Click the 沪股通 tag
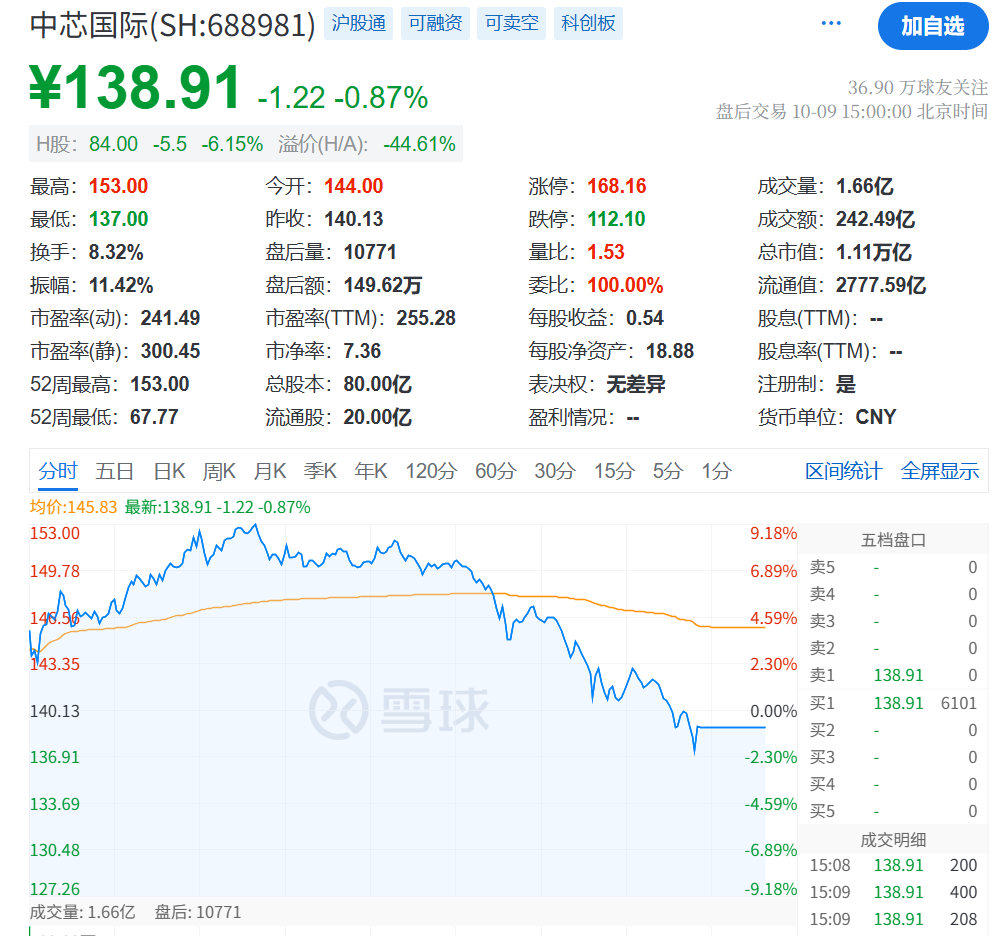This screenshot has width=1008, height=936. [x=358, y=23]
